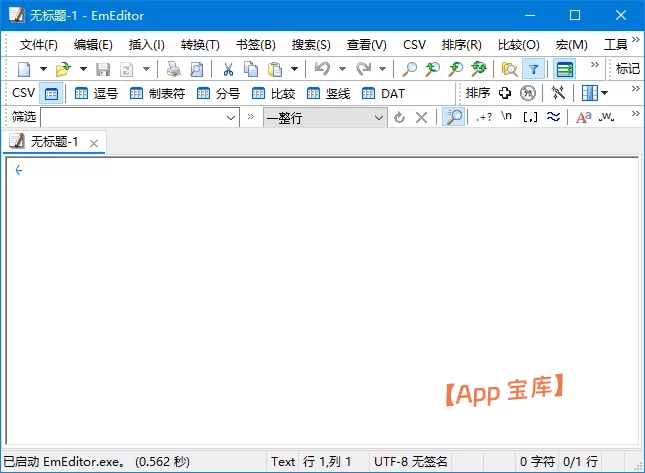
Task: Select 竖线 pipe separated mode
Action: coord(328,94)
